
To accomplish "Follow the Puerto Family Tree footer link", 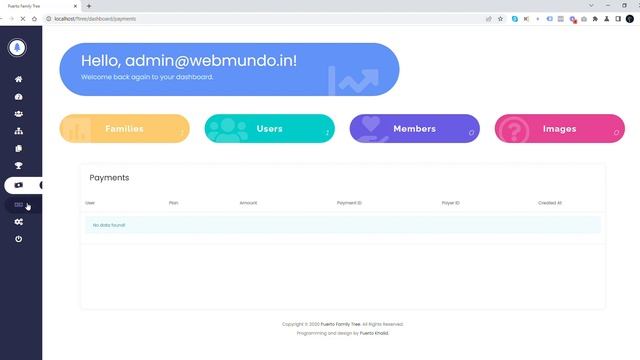I will [x=340, y=324].
